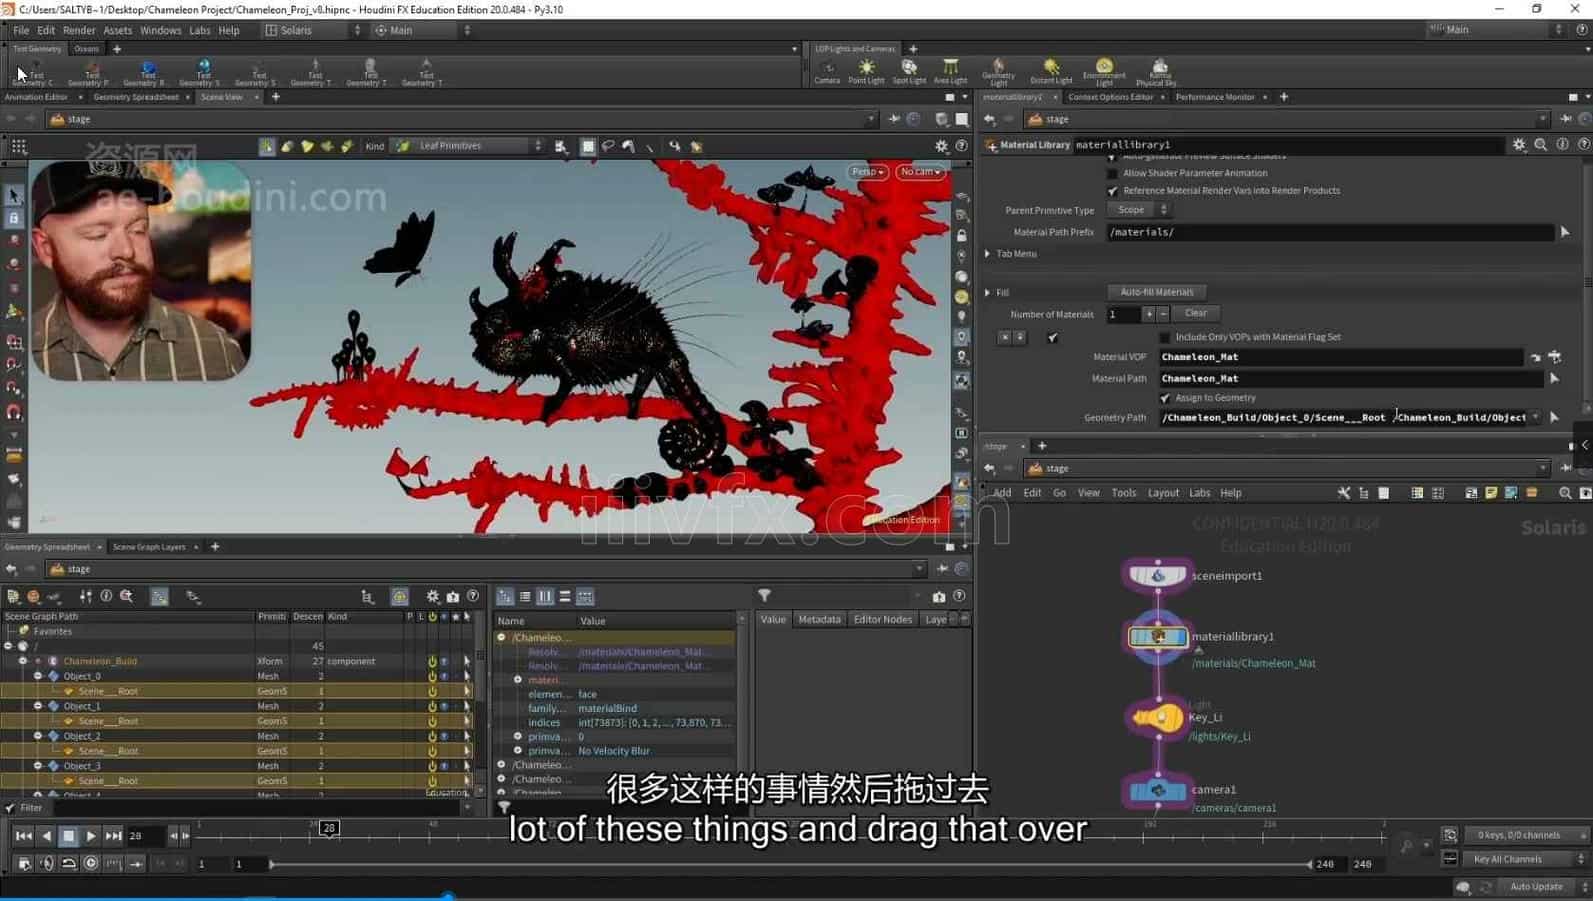Viewport: 1593px width, 901px height.
Task: Click the camera1 node
Action: click(1158, 790)
